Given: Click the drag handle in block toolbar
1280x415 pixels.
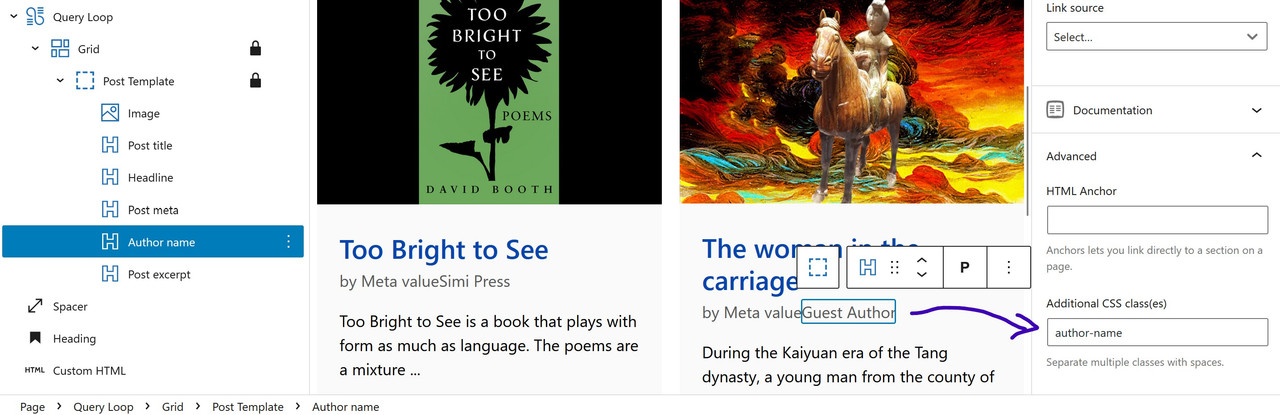Looking at the screenshot, I should [x=895, y=267].
